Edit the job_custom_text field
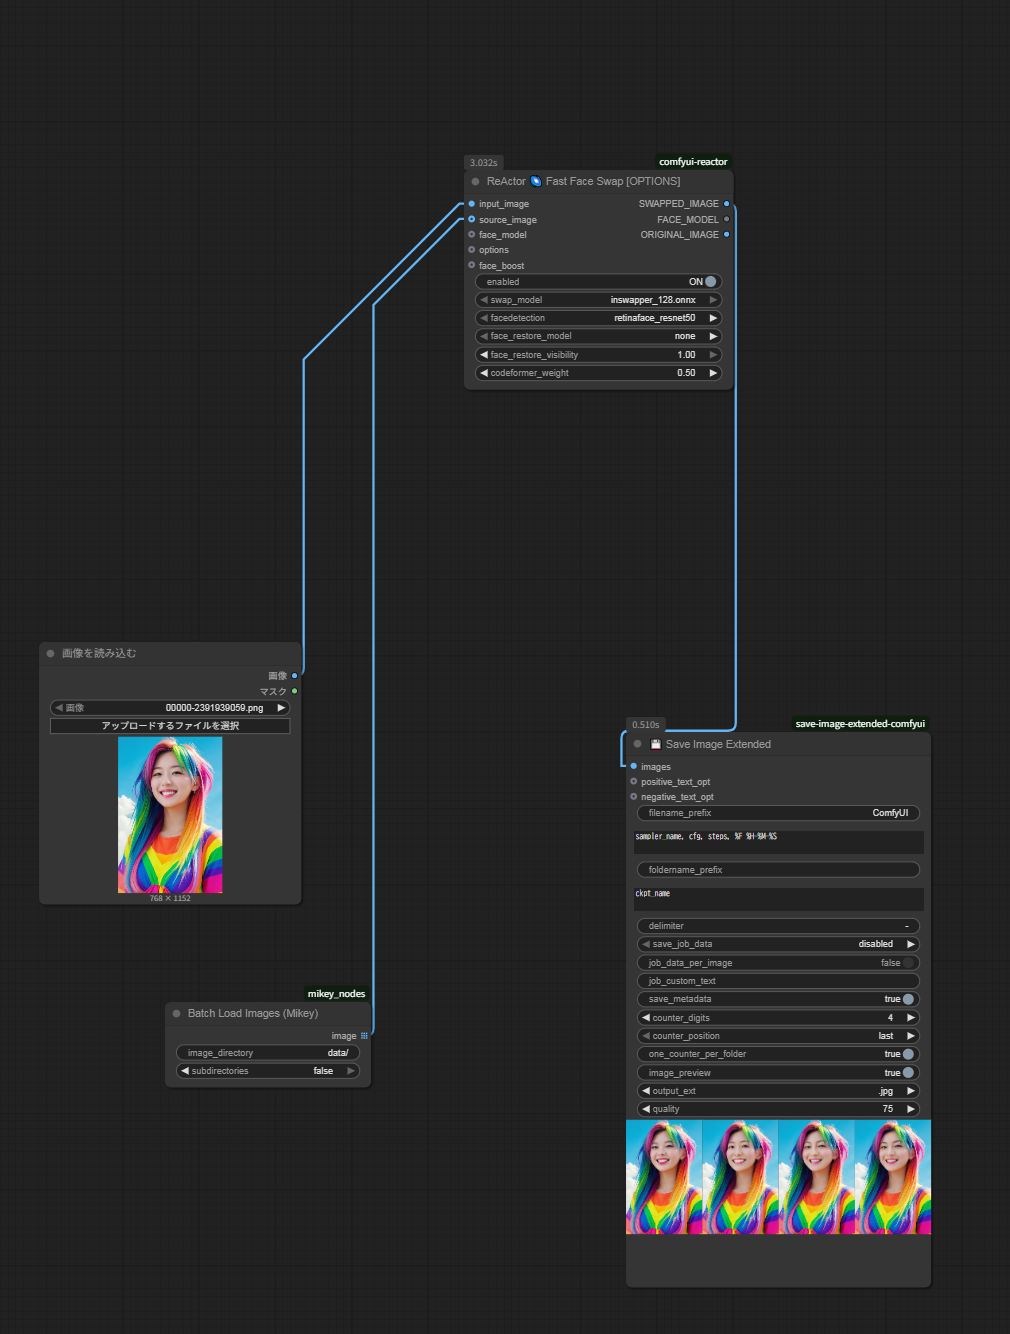 click(778, 981)
